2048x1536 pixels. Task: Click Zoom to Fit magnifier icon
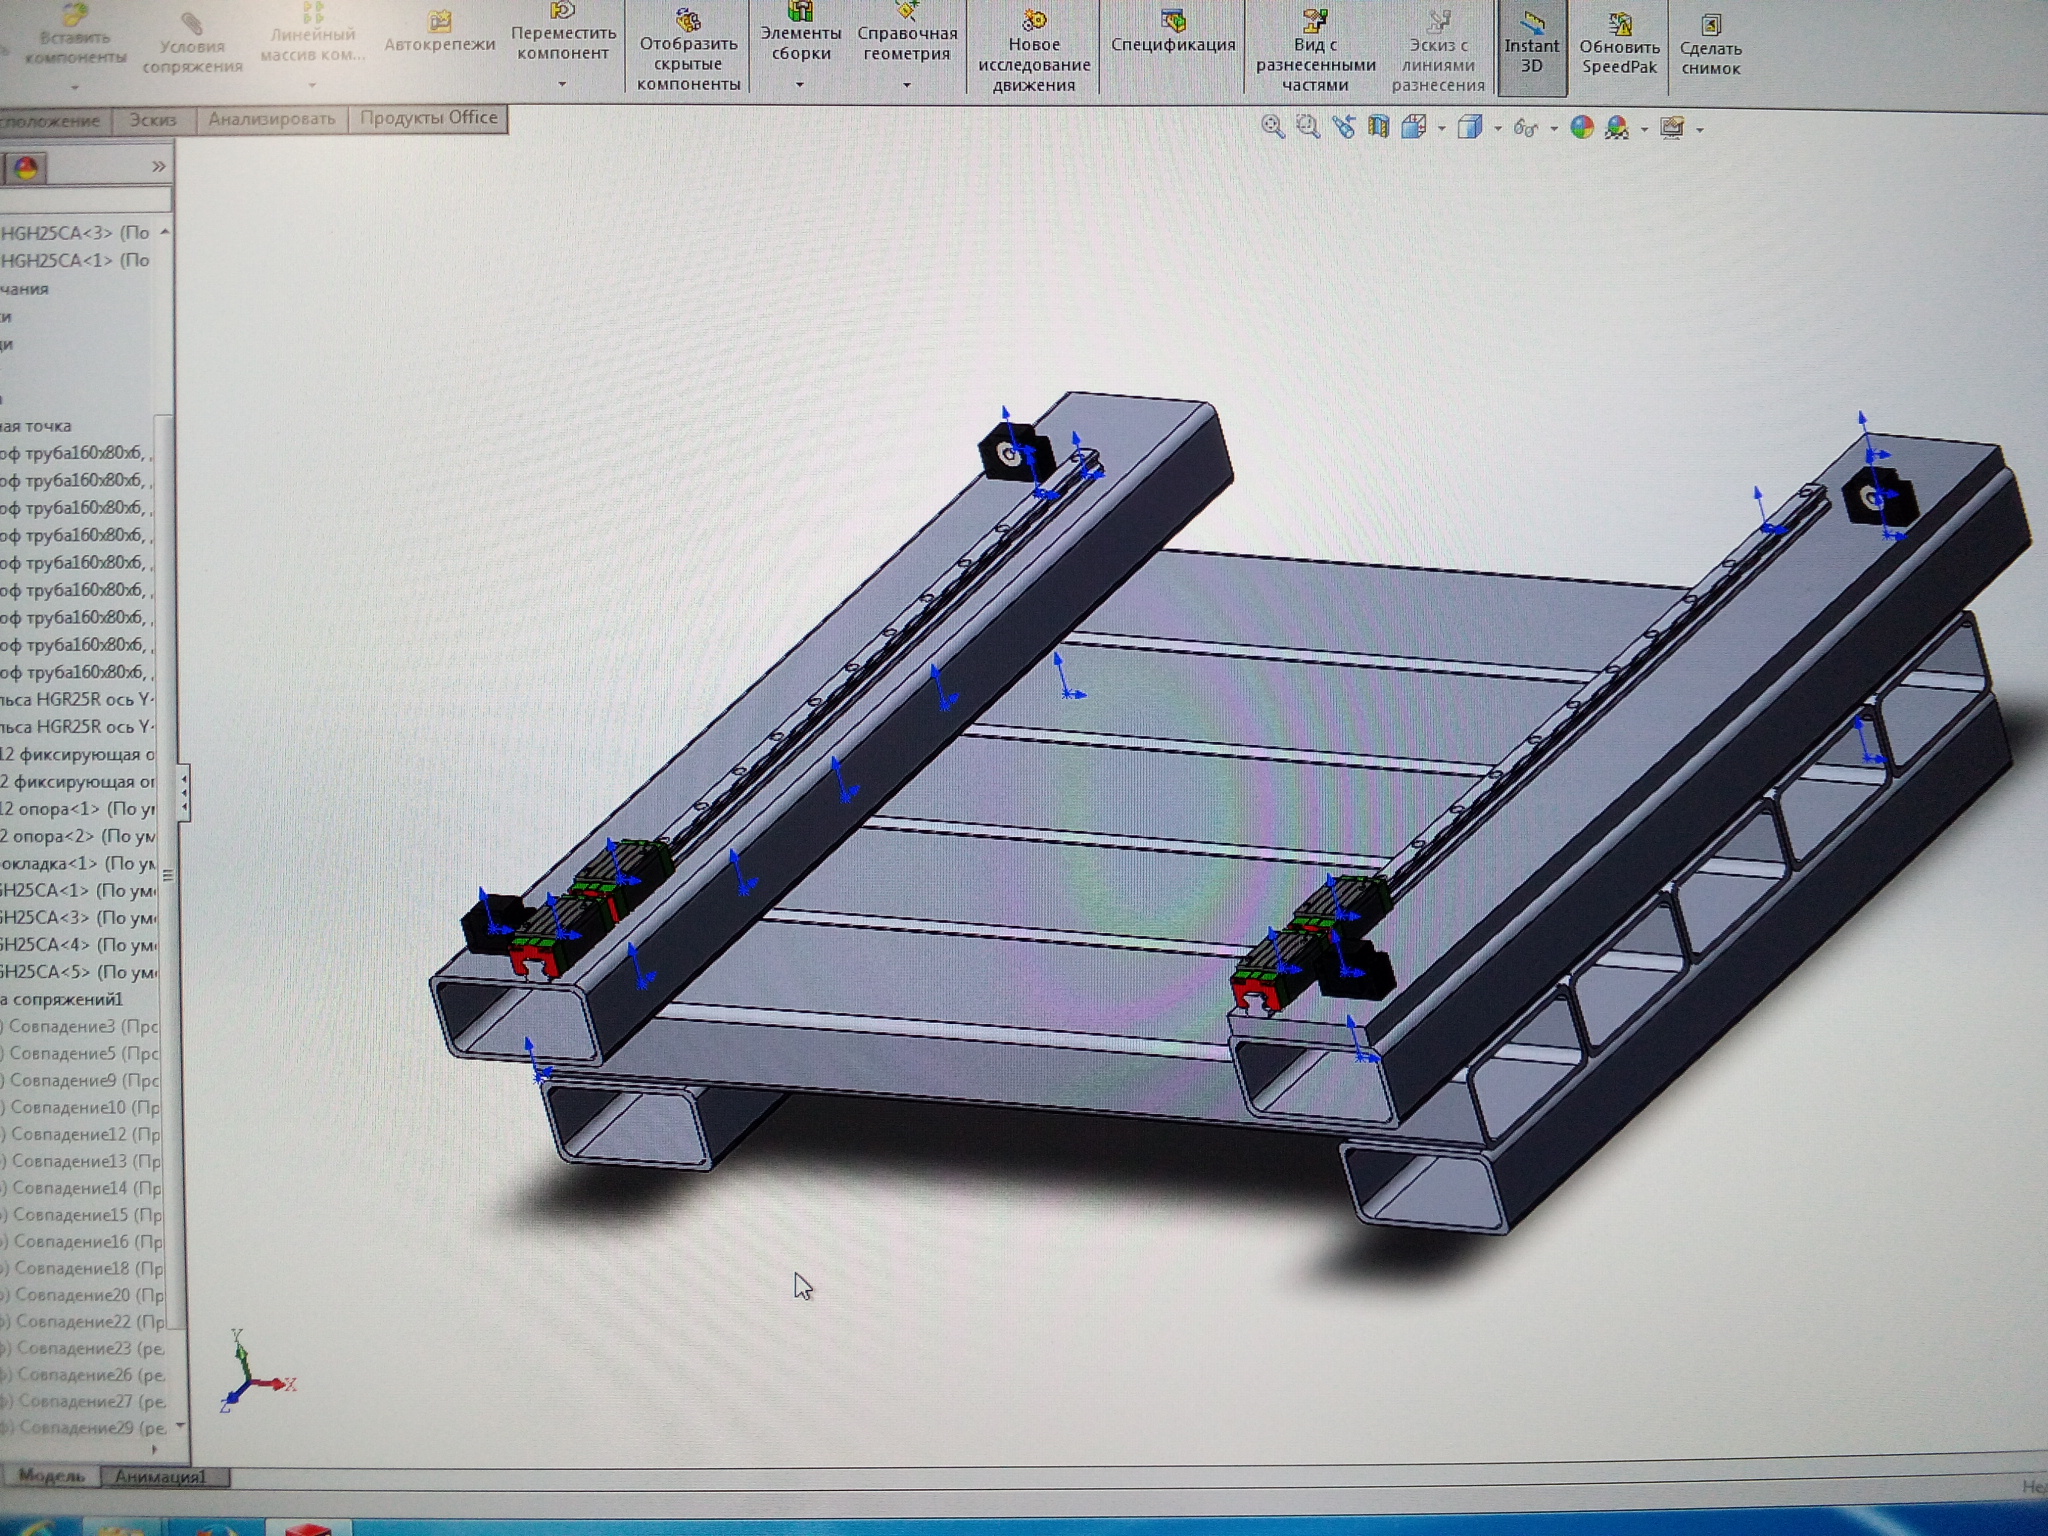pos(1272,127)
